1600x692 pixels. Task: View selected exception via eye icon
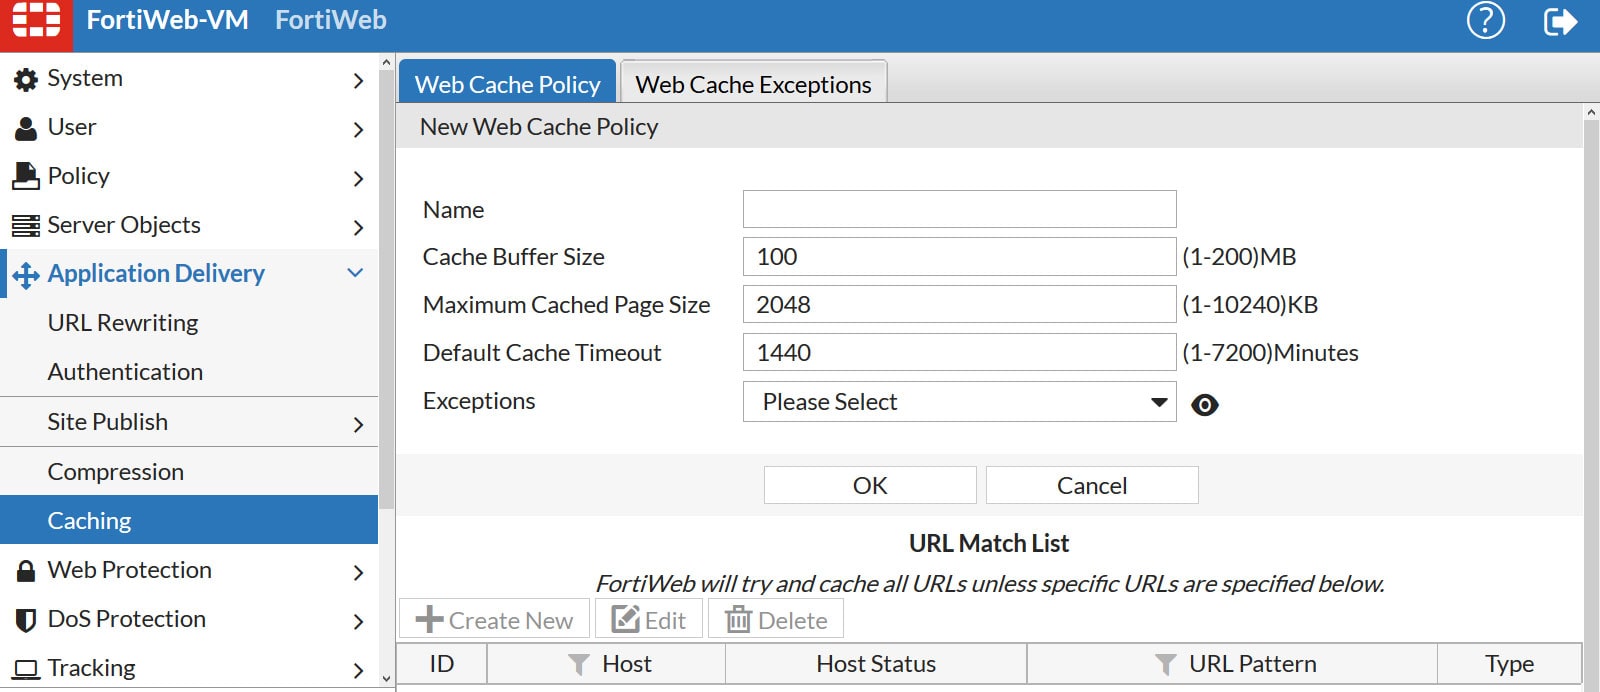pyautogui.click(x=1205, y=405)
